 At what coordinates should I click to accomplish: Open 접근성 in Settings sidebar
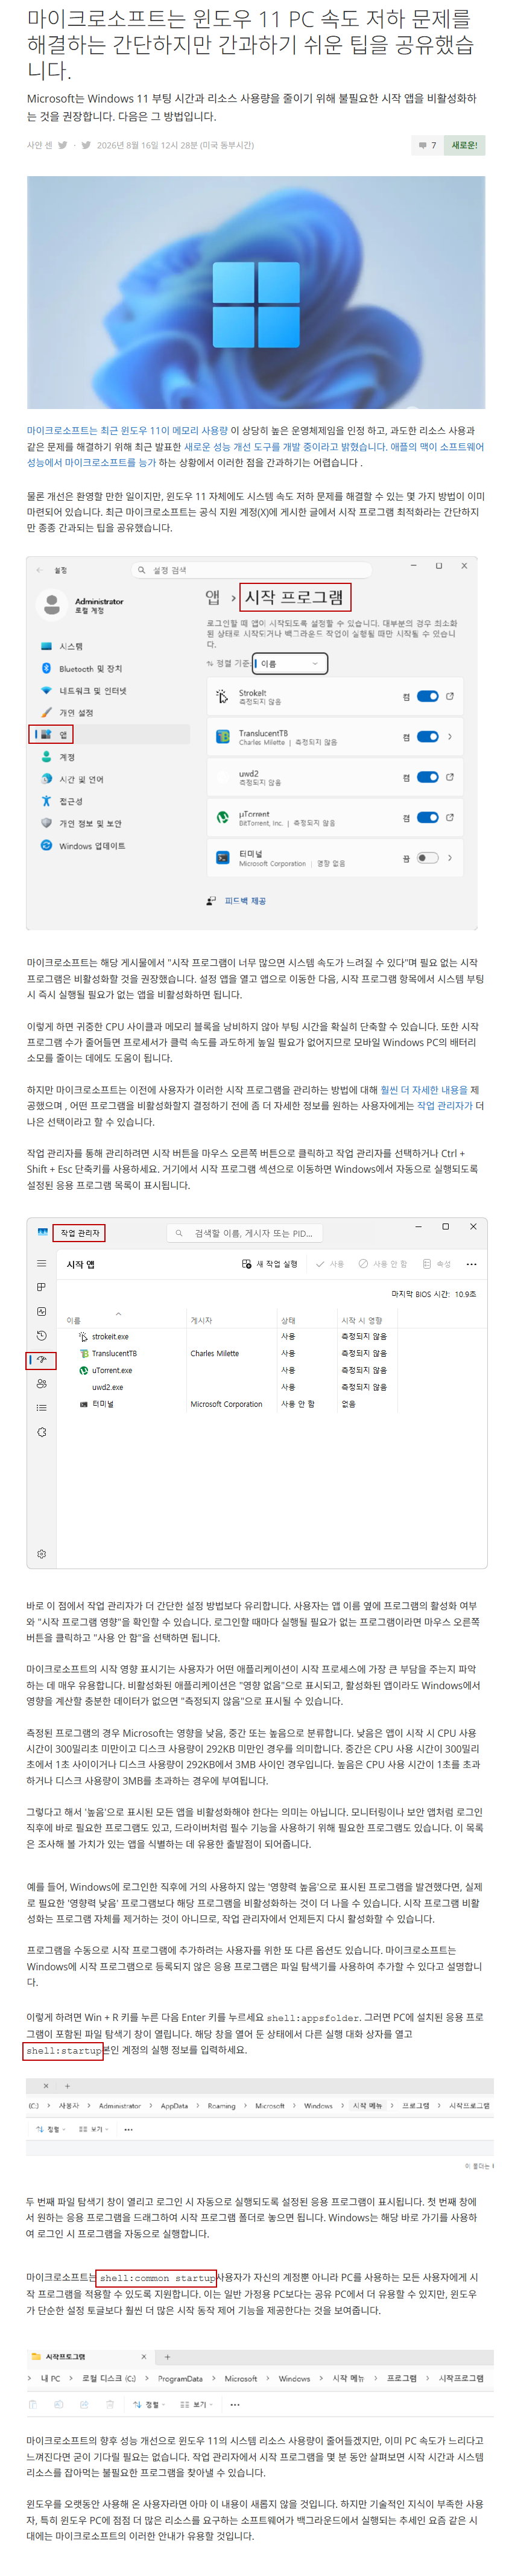61,801
